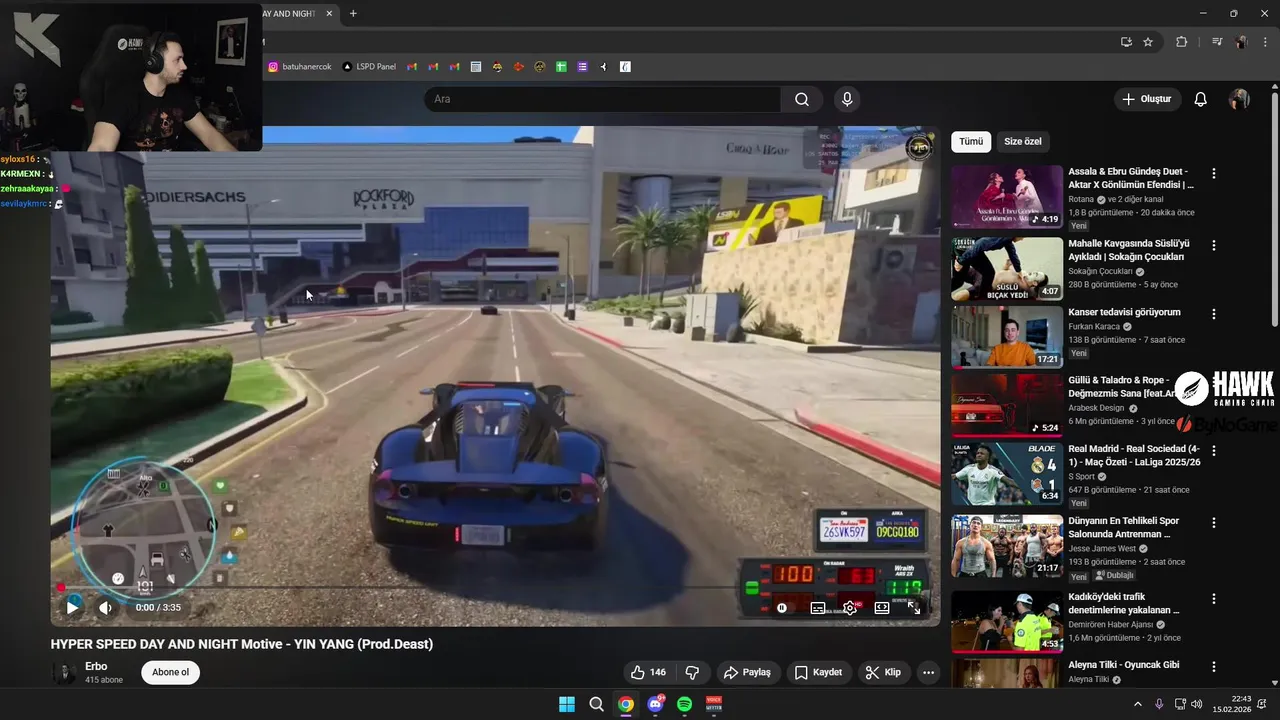Open options for Assala & Ebru video
Viewport: 1280px width, 720px height.
click(x=1214, y=173)
